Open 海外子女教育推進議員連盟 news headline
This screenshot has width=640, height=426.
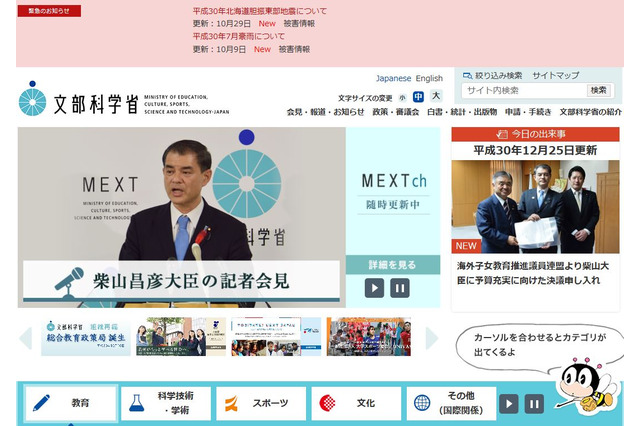[533, 273]
